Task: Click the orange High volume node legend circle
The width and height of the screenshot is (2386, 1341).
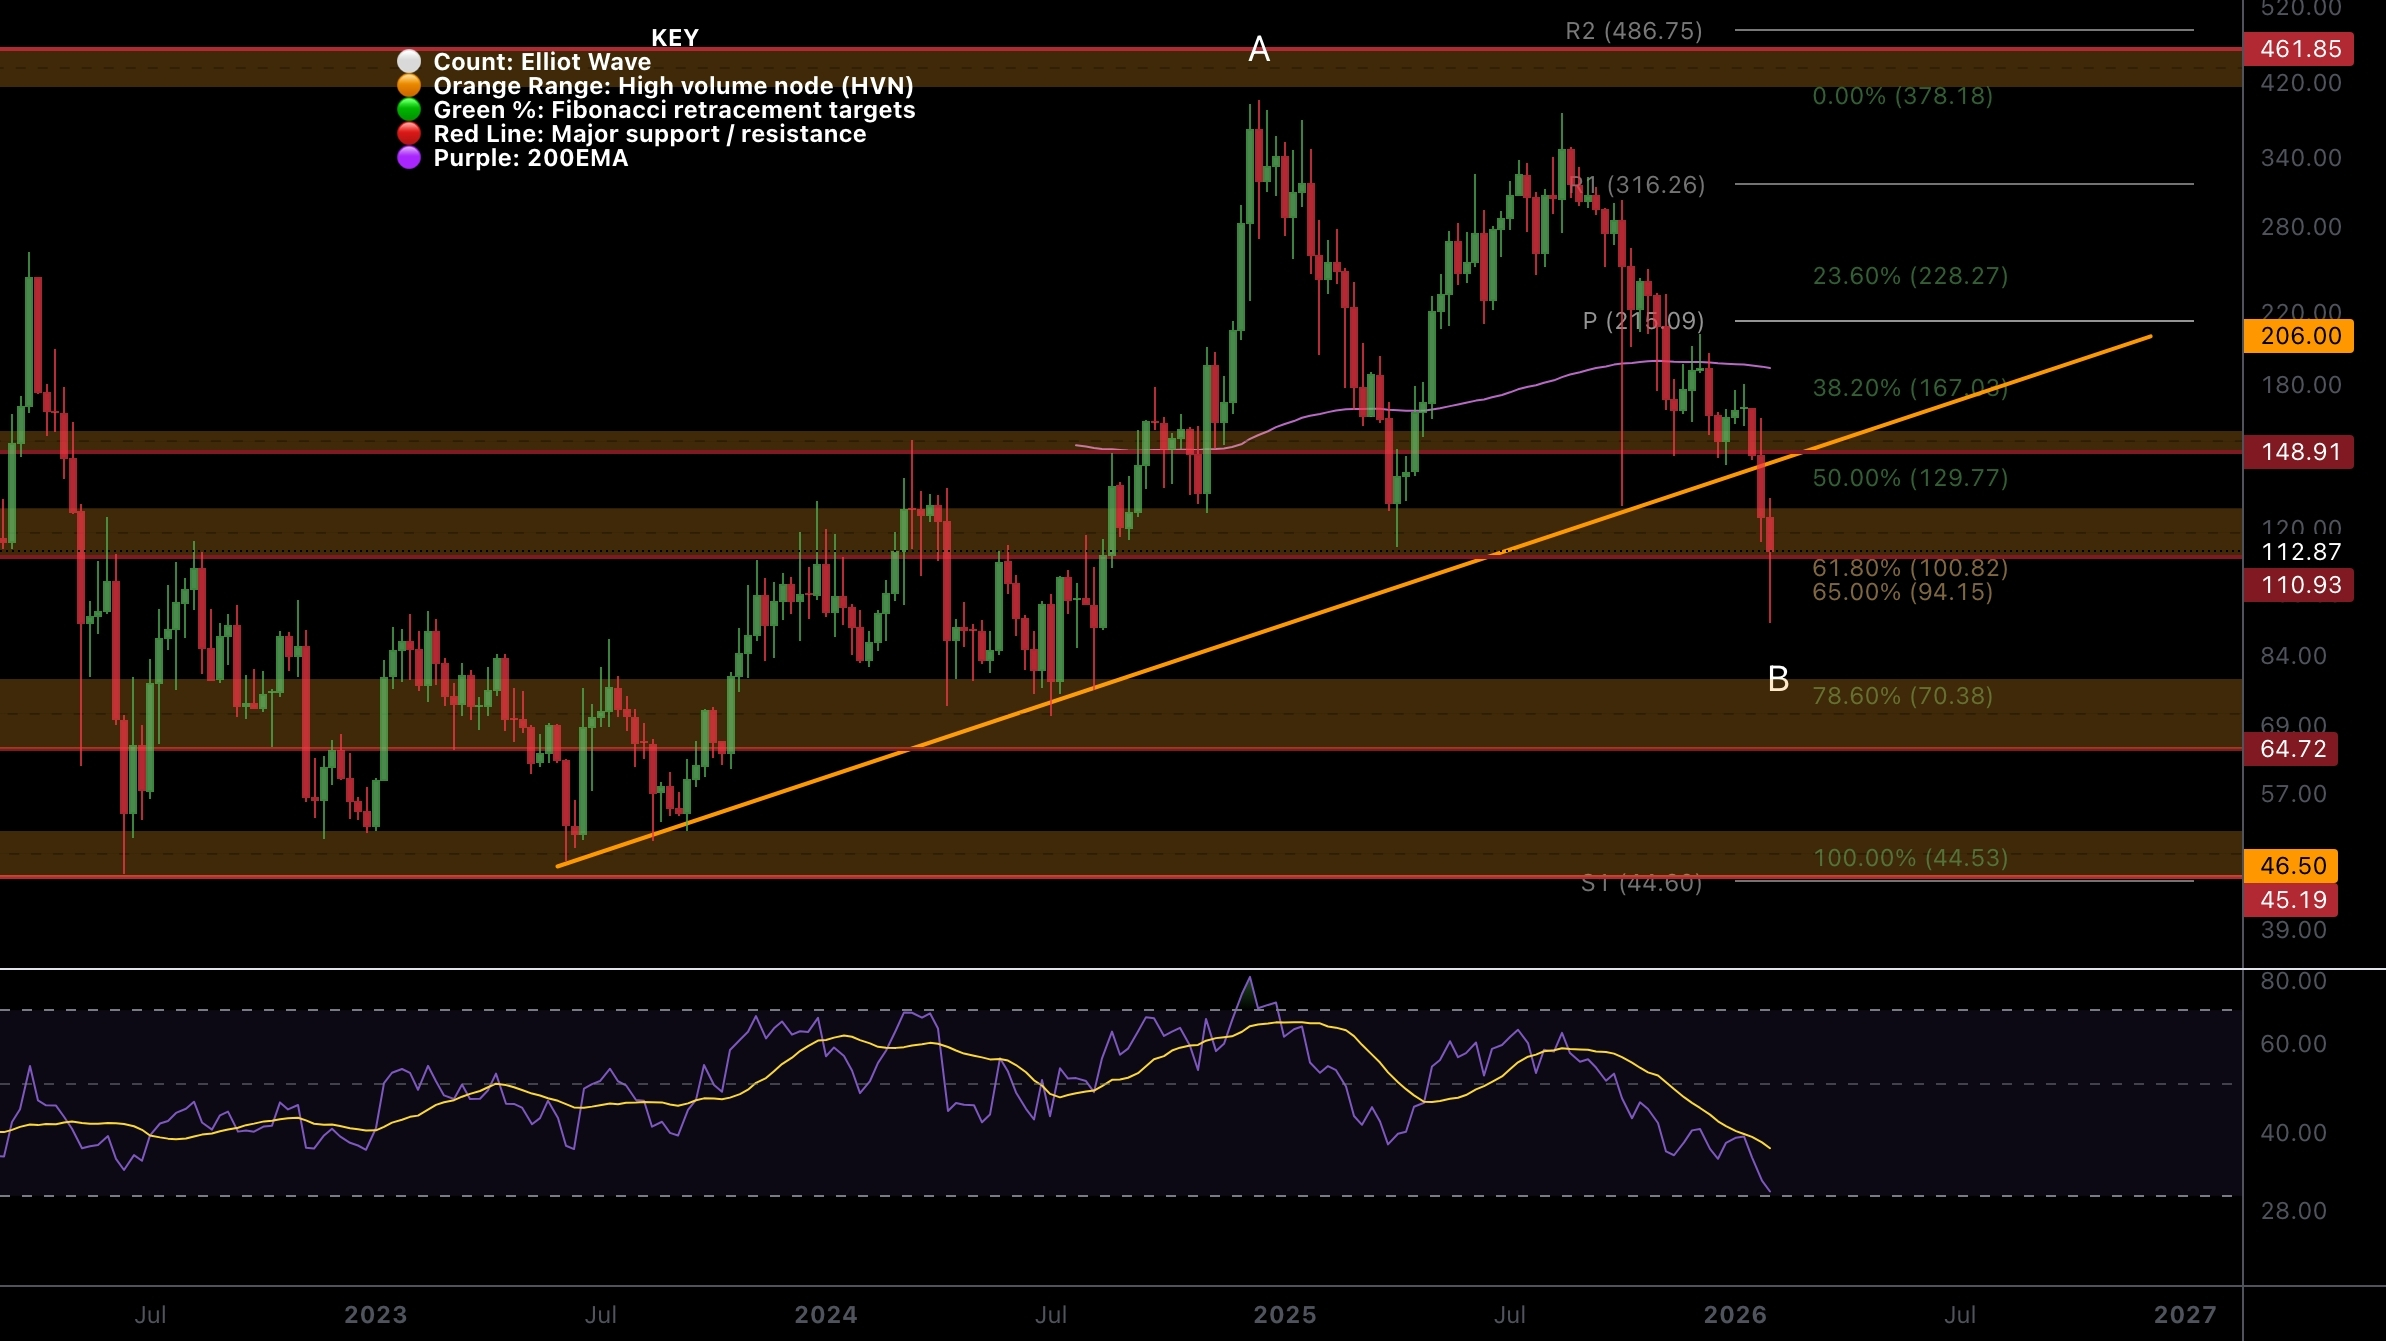Action: [408, 86]
